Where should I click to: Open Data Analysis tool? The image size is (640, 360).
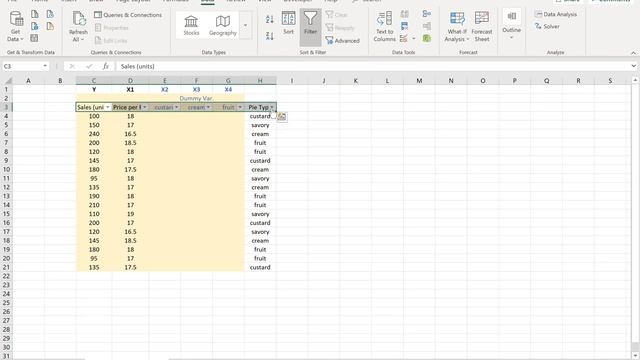click(556, 14)
